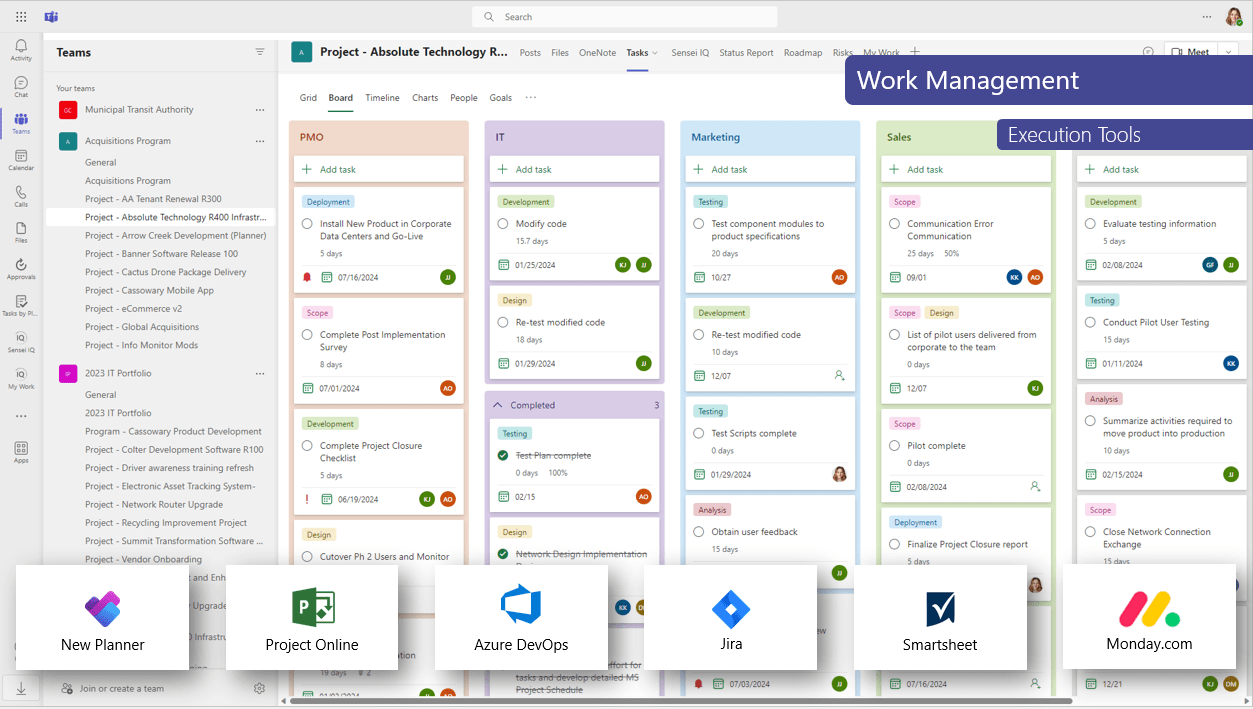Check off Evaluate testing information task
The image size is (1253, 709).
1091,224
